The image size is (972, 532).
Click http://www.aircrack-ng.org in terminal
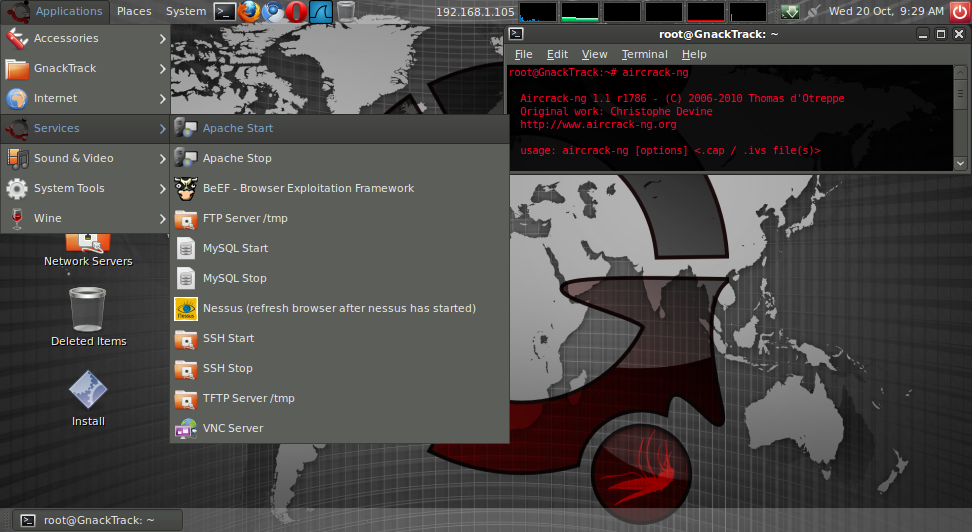(598, 125)
